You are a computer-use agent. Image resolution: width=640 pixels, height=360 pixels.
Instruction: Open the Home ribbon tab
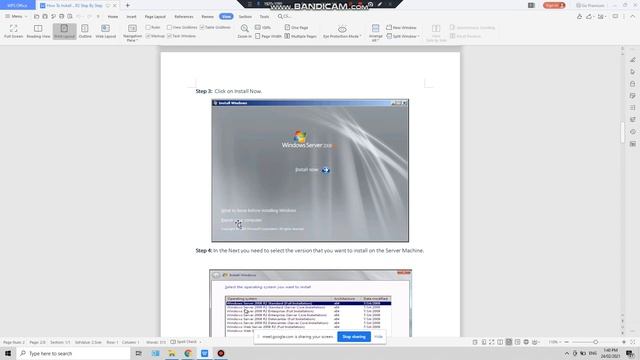pos(113,17)
